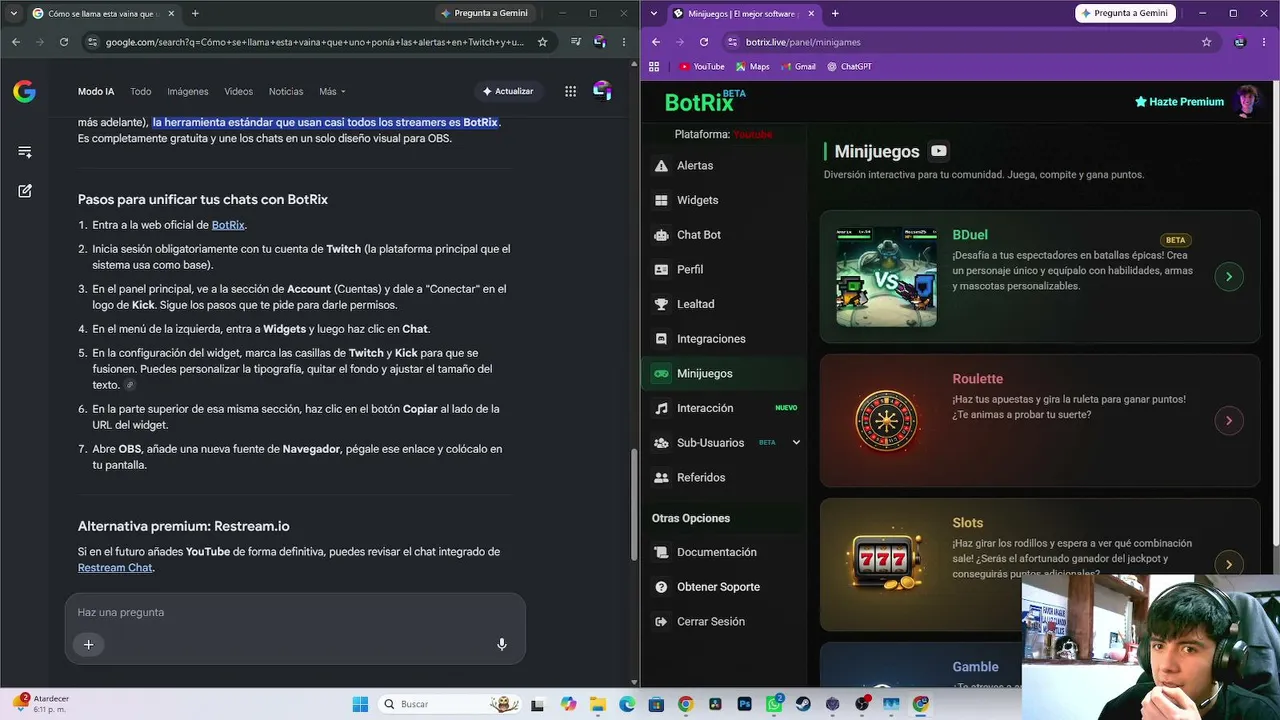
Task: Open the Maps bookmark
Action: click(753, 67)
